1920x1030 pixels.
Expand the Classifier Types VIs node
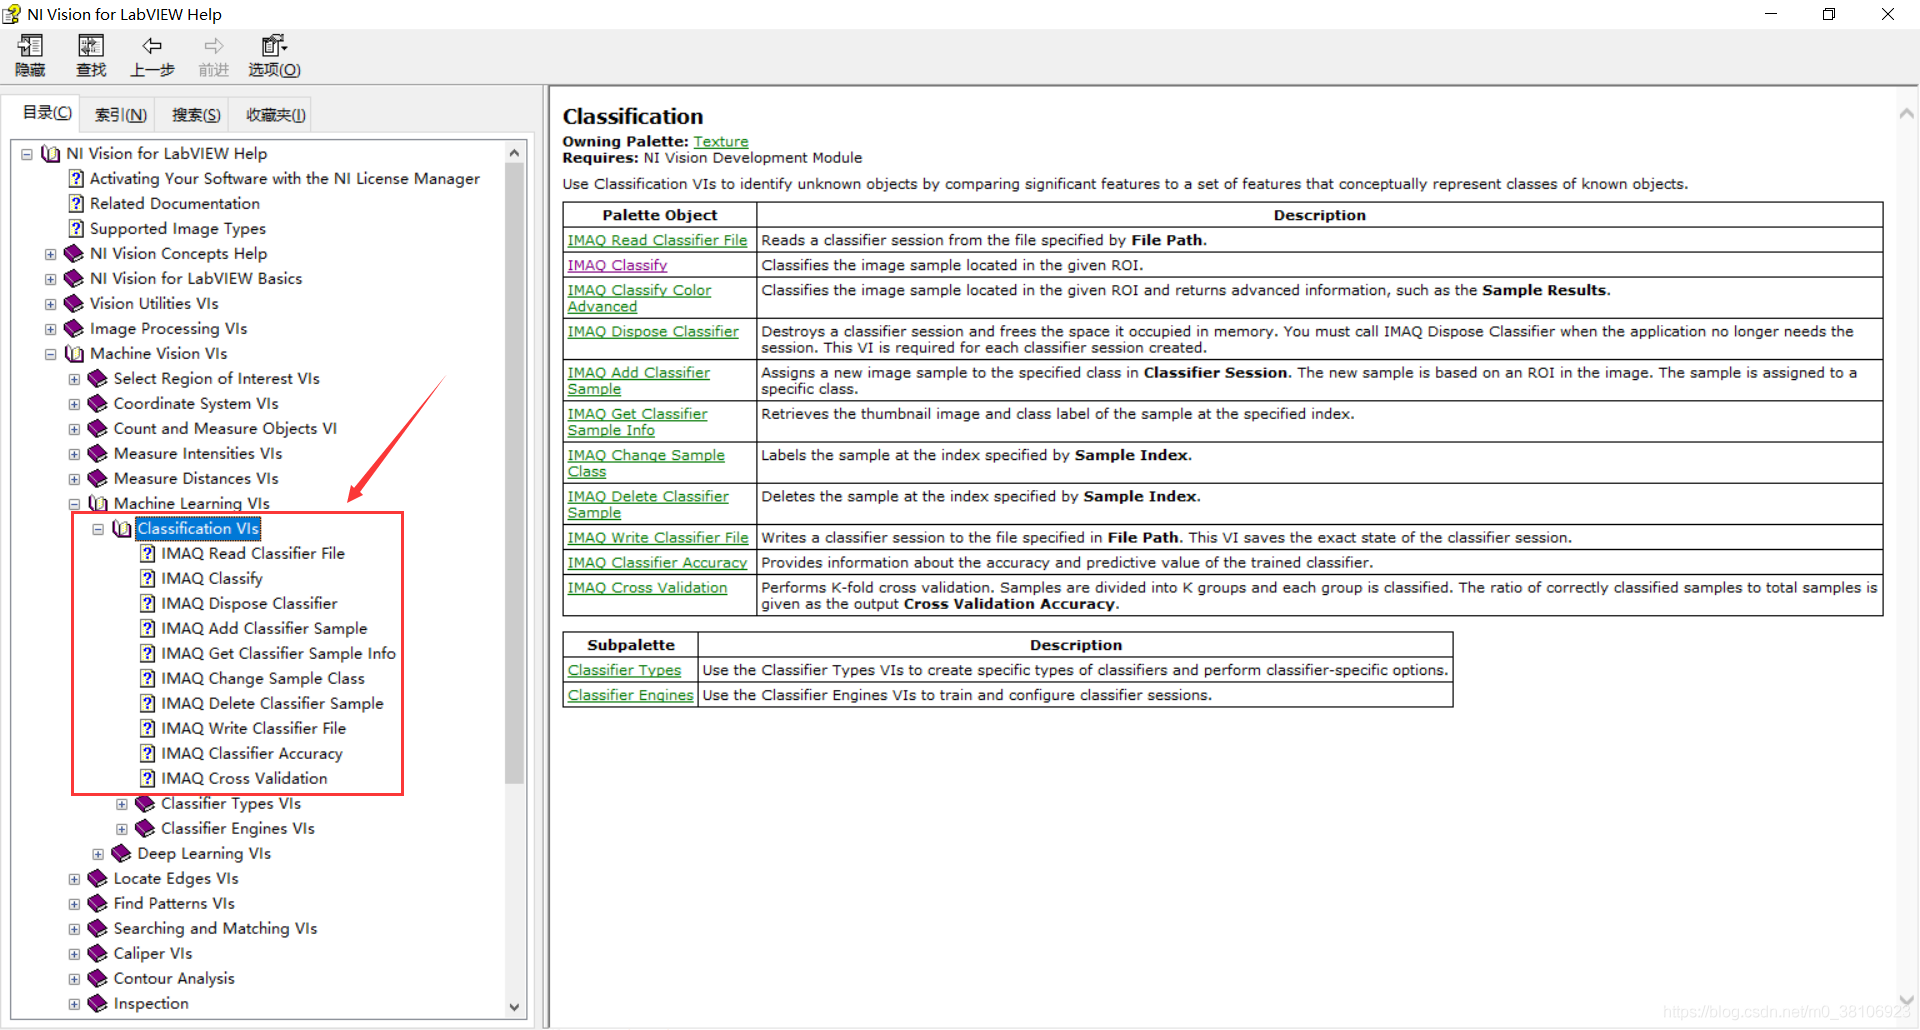tap(122, 804)
